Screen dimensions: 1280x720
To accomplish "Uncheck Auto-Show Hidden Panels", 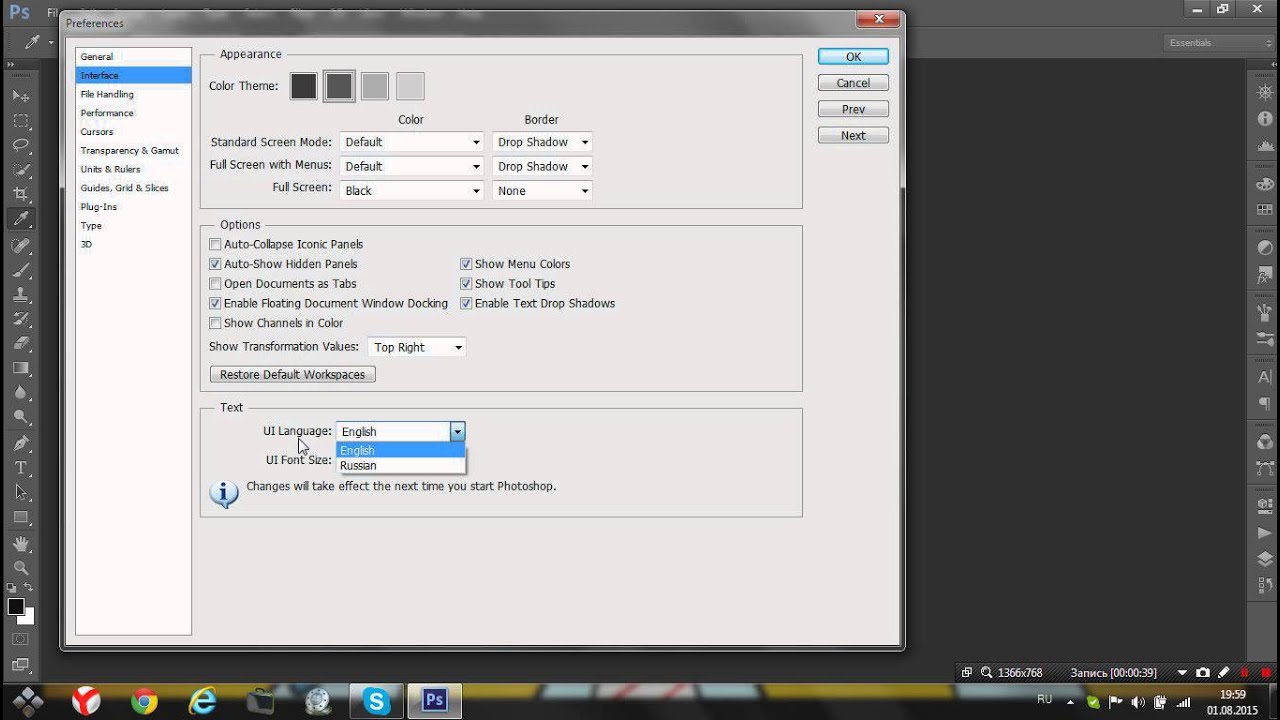I will 215,264.
